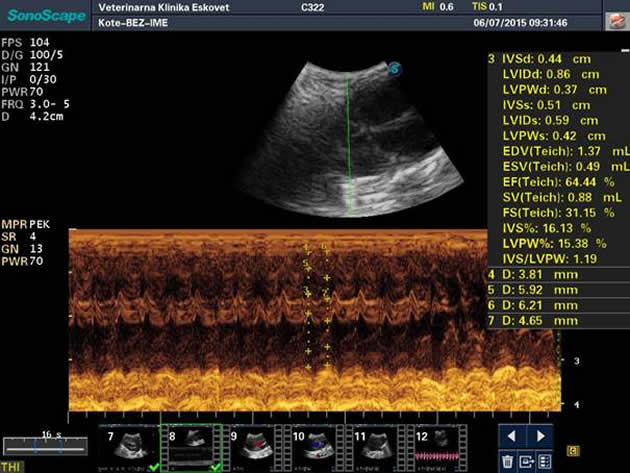The image size is (630, 473).
Task: Click the Veterinarna Klinika Eskovet header
Action: coord(164,7)
